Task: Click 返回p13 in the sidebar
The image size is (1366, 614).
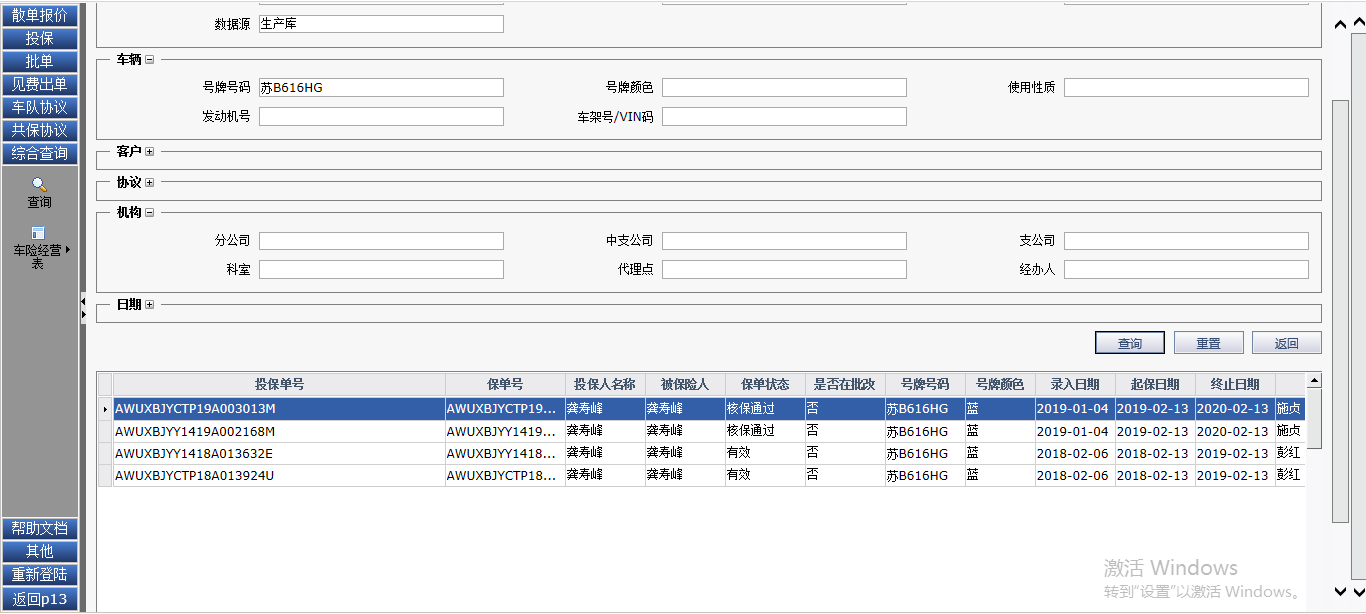Action: pyautogui.click(x=39, y=598)
